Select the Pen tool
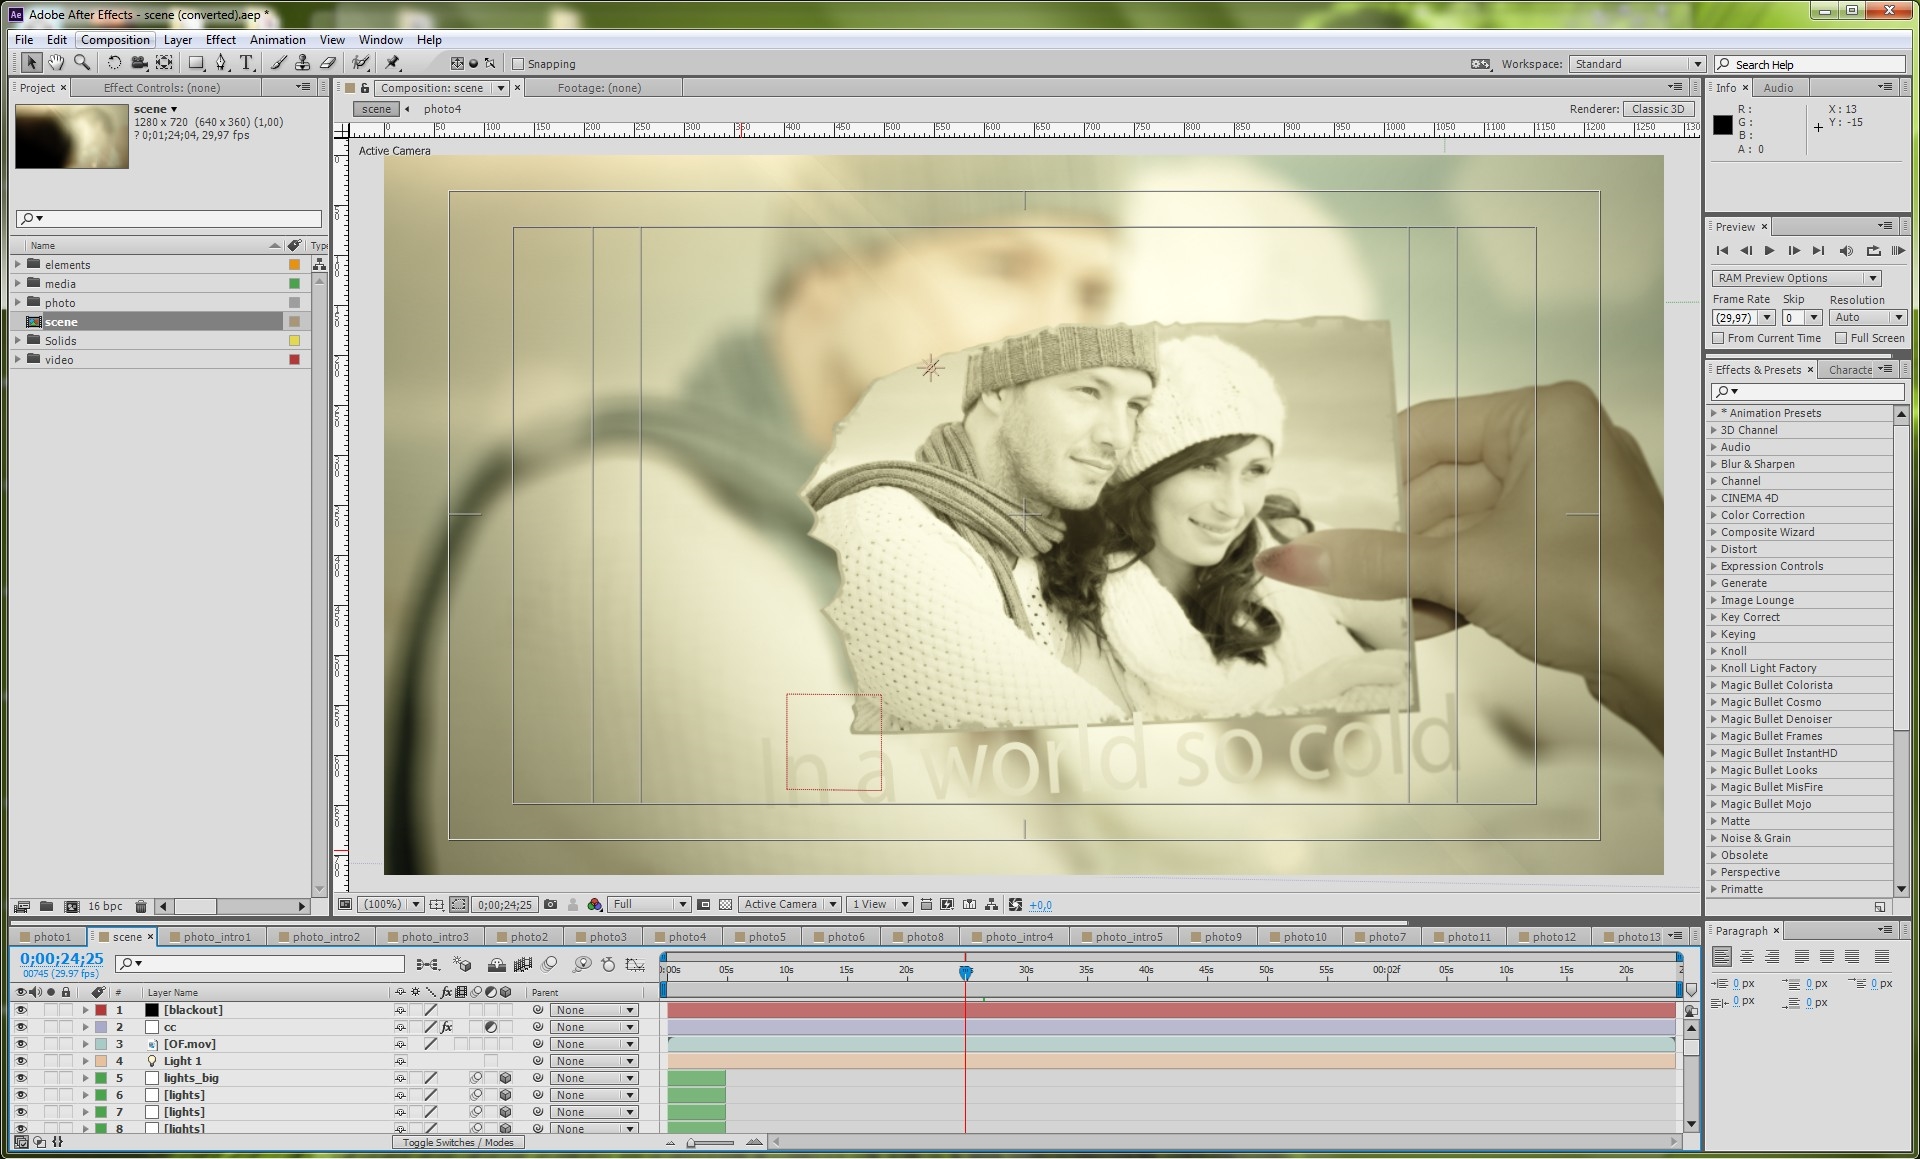Screen dimensions: 1920x1159 [221, 63]
